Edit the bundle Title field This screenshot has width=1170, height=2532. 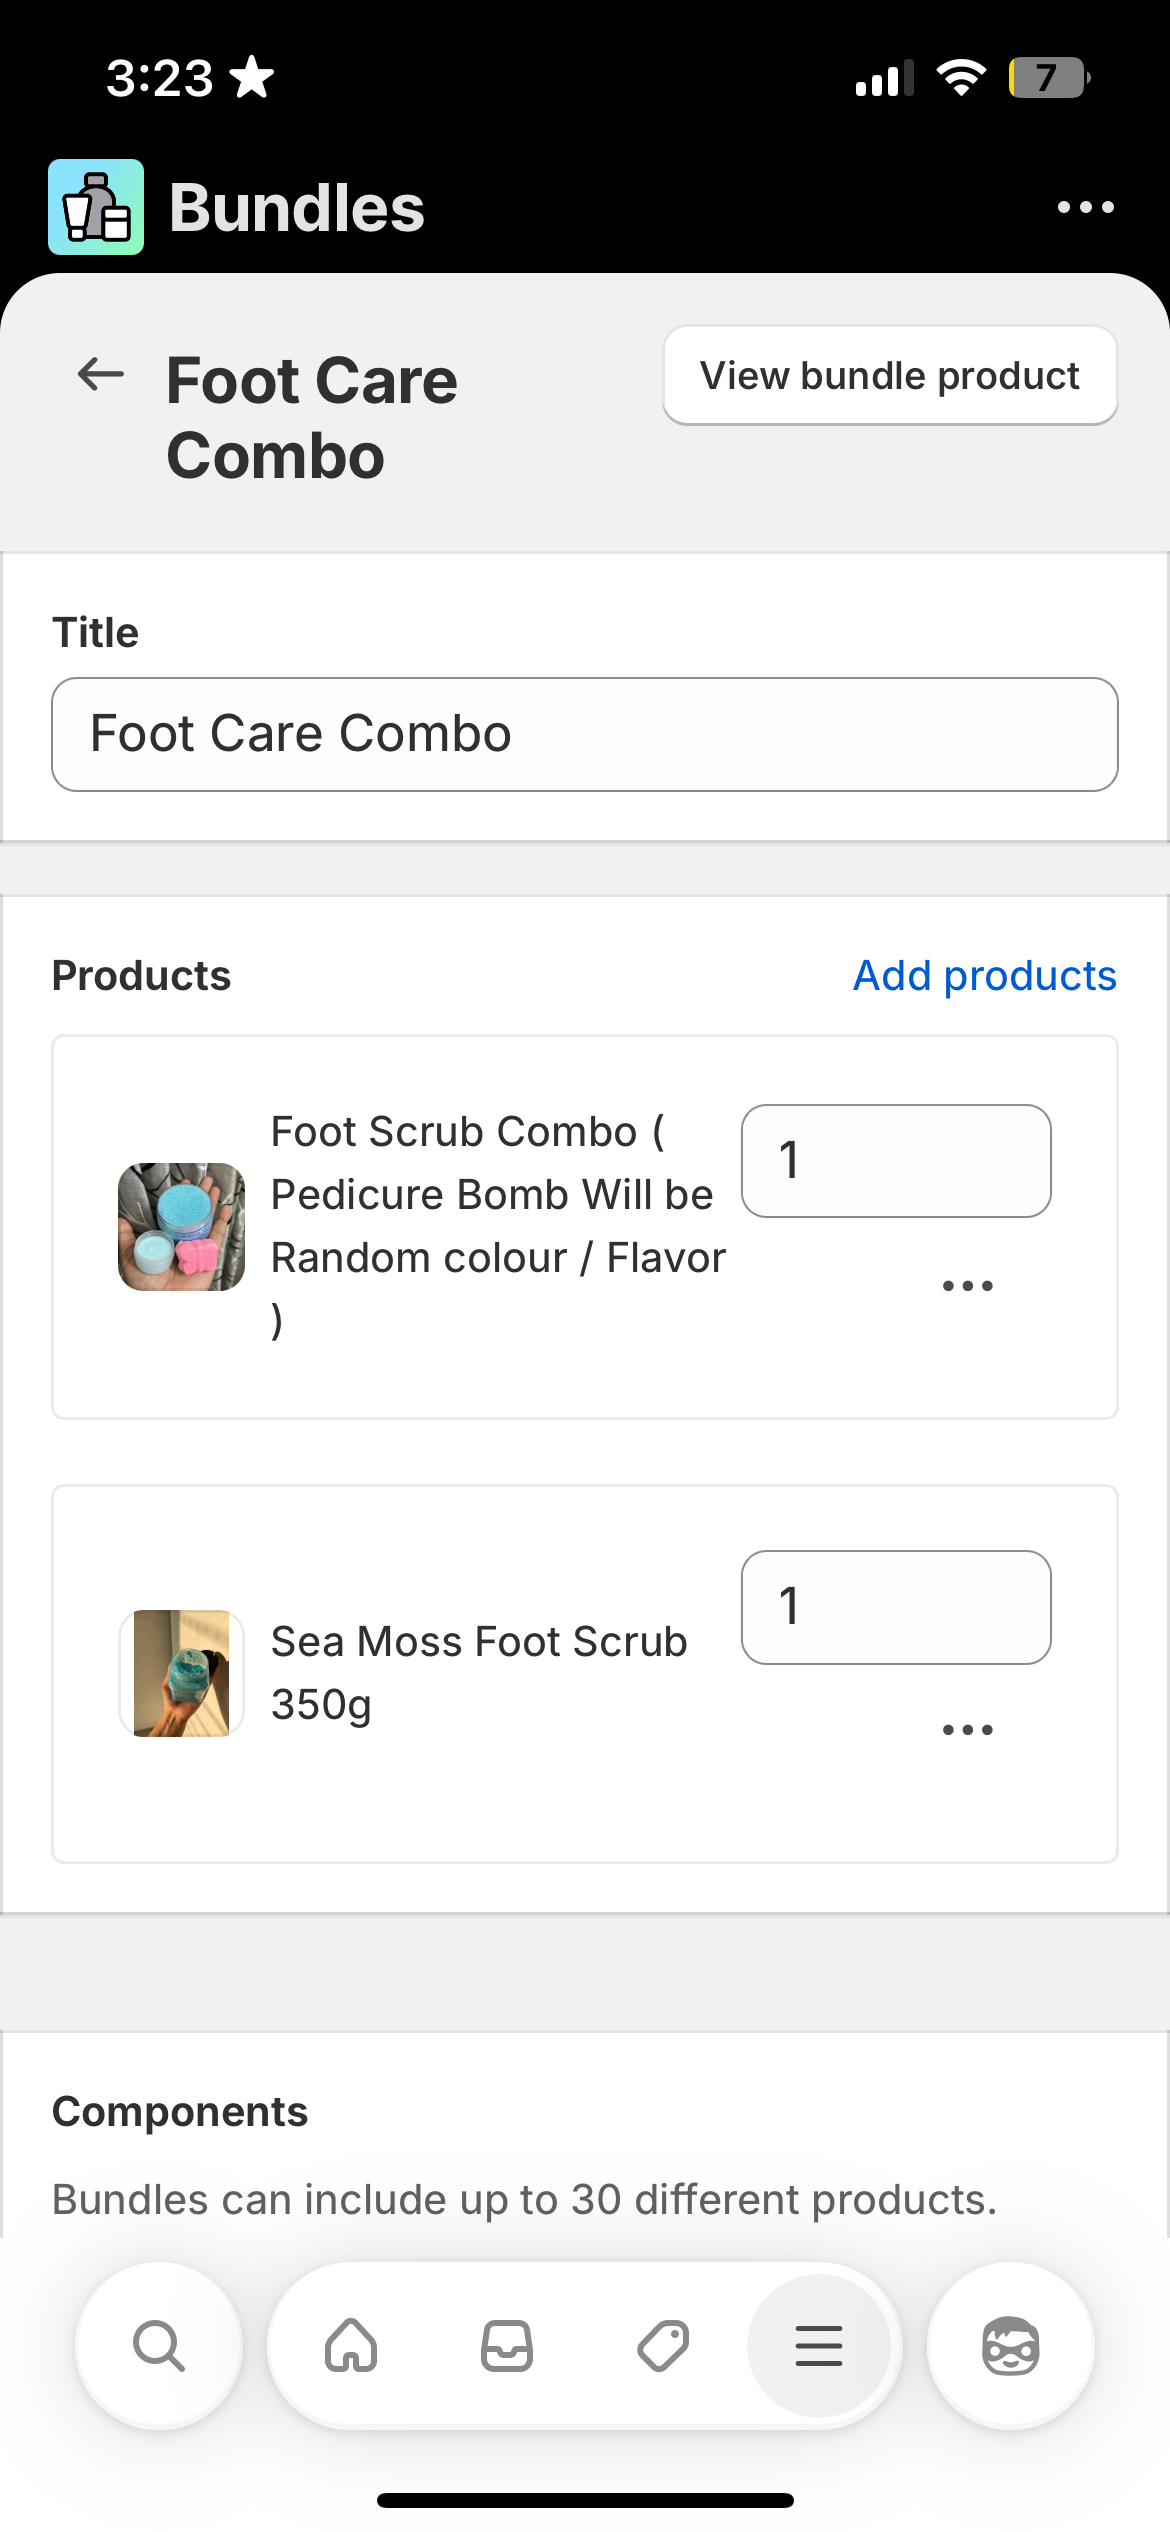(585, 733)
